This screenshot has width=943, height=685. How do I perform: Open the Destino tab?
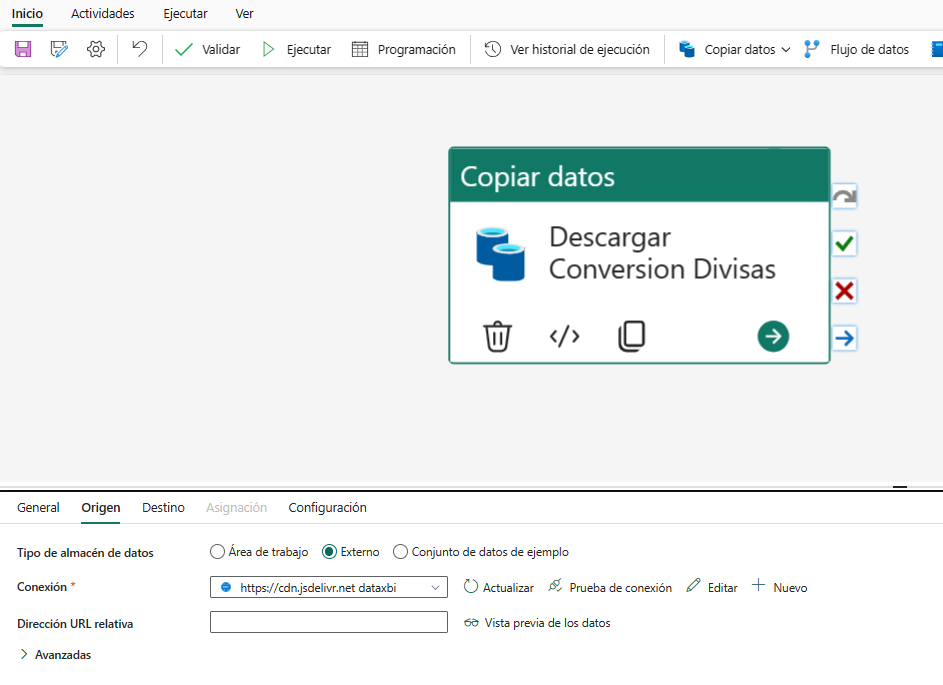tap(163, 507)
